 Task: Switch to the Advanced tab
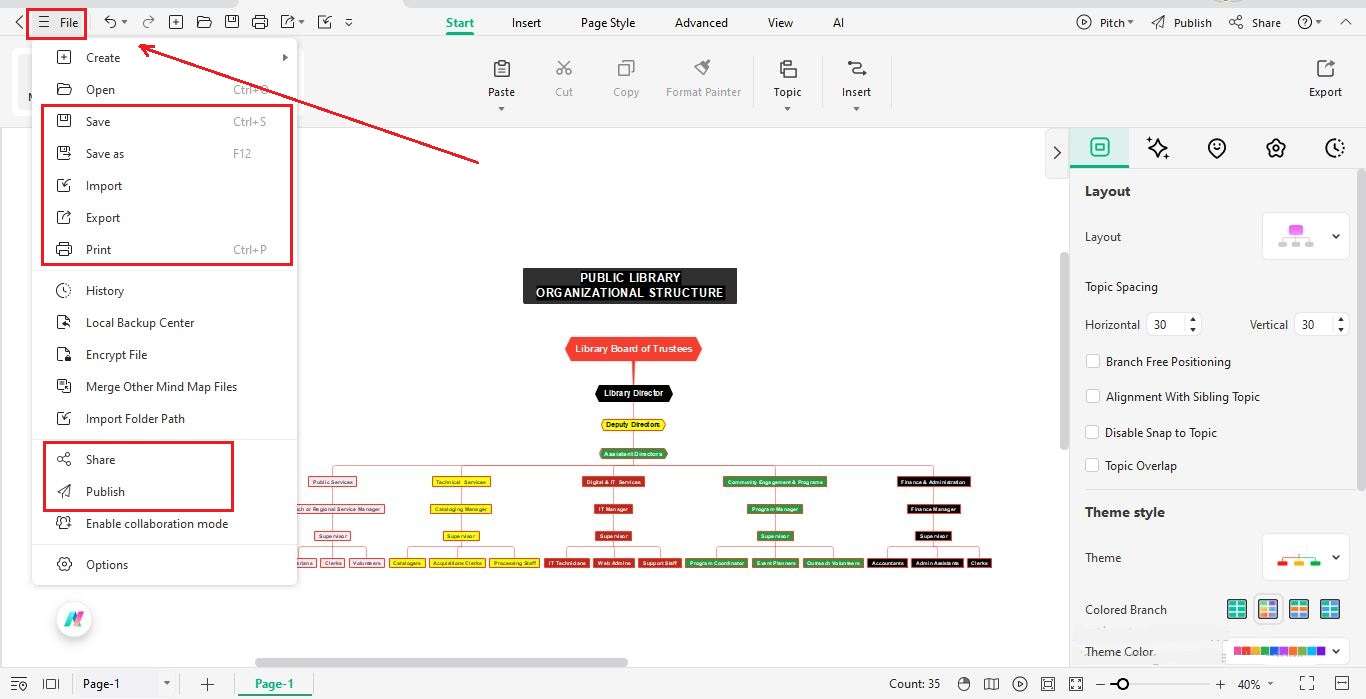coord(701,22)
